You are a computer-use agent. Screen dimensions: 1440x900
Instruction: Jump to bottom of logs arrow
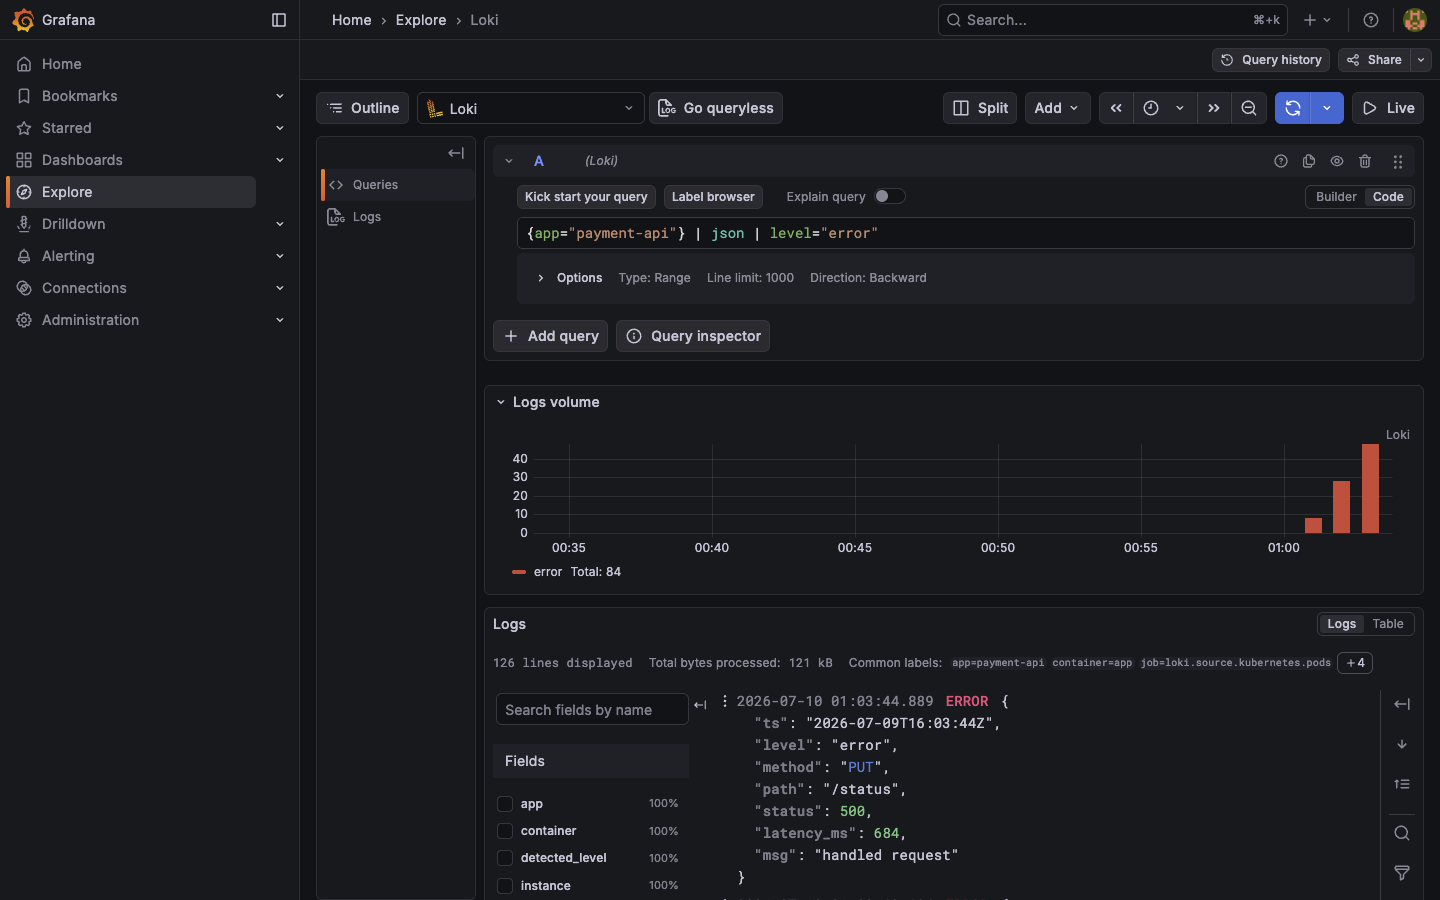click(1402, 744)
